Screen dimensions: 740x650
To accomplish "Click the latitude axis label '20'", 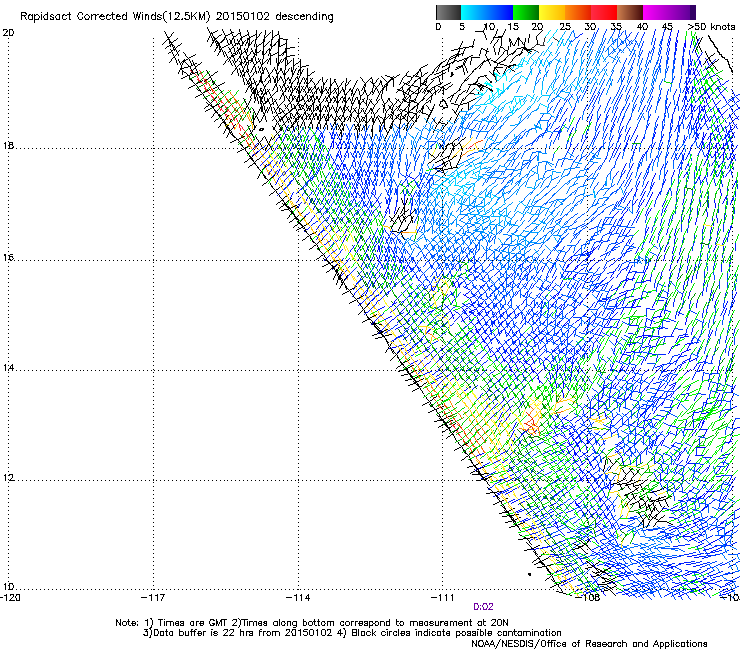I will pyautogui.click(x=9, y=33).
